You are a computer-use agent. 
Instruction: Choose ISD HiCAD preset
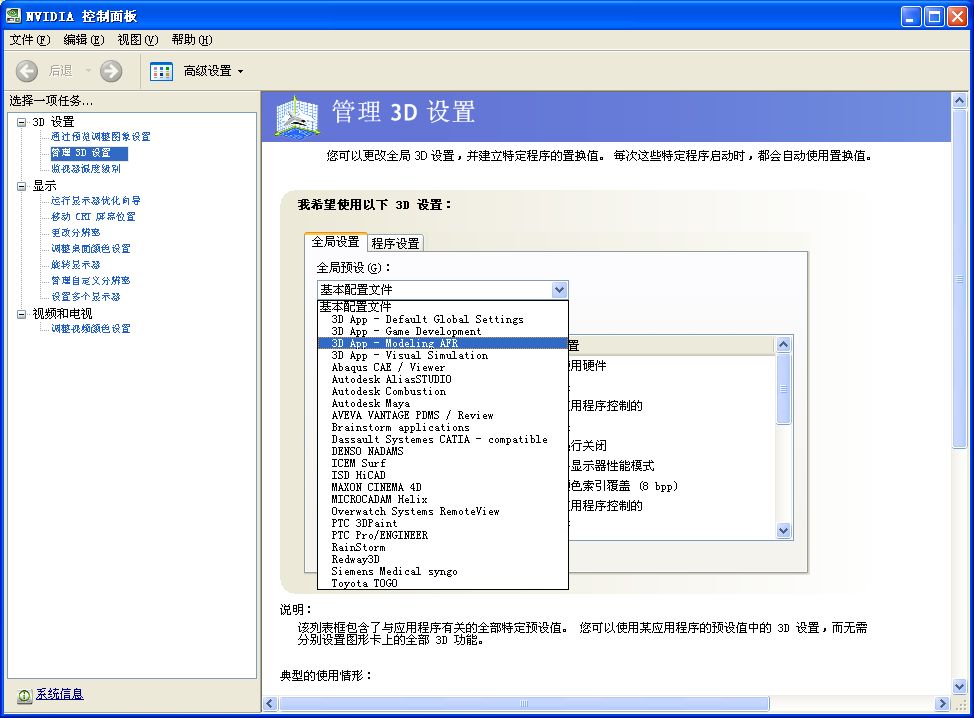443,475
